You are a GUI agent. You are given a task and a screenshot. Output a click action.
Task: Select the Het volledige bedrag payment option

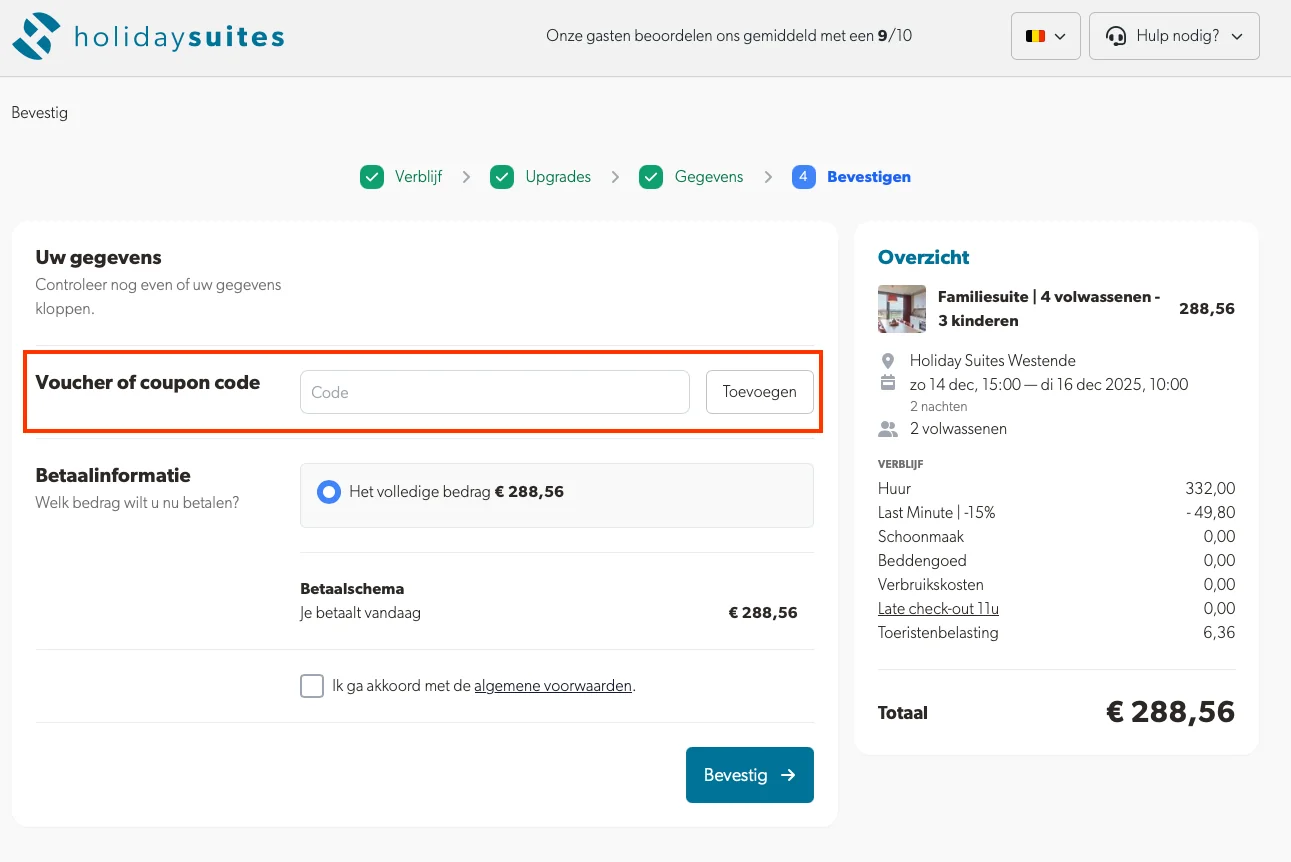click(330, 491)
